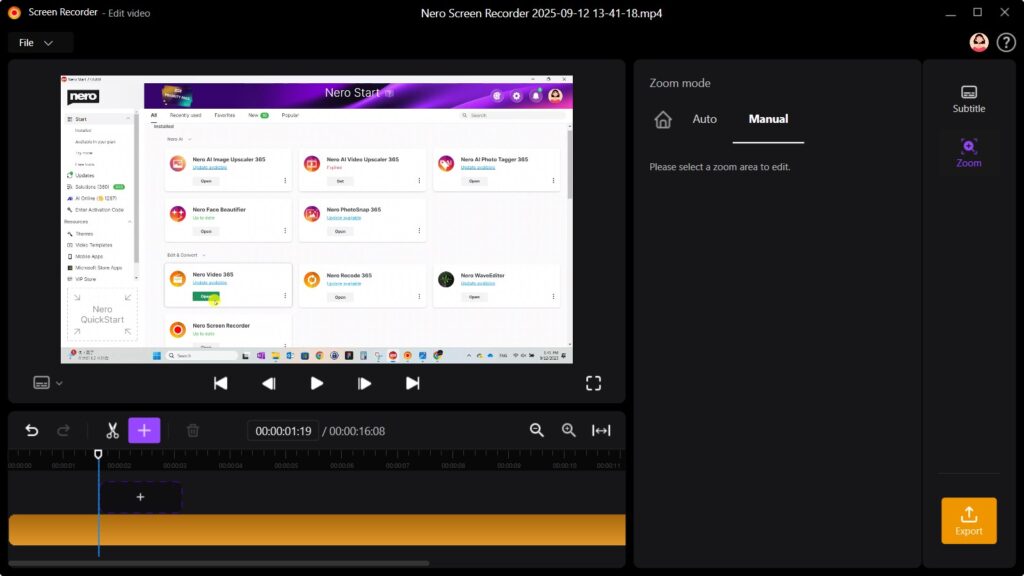
Task: Play the video preview
Action: click(316, 383)
